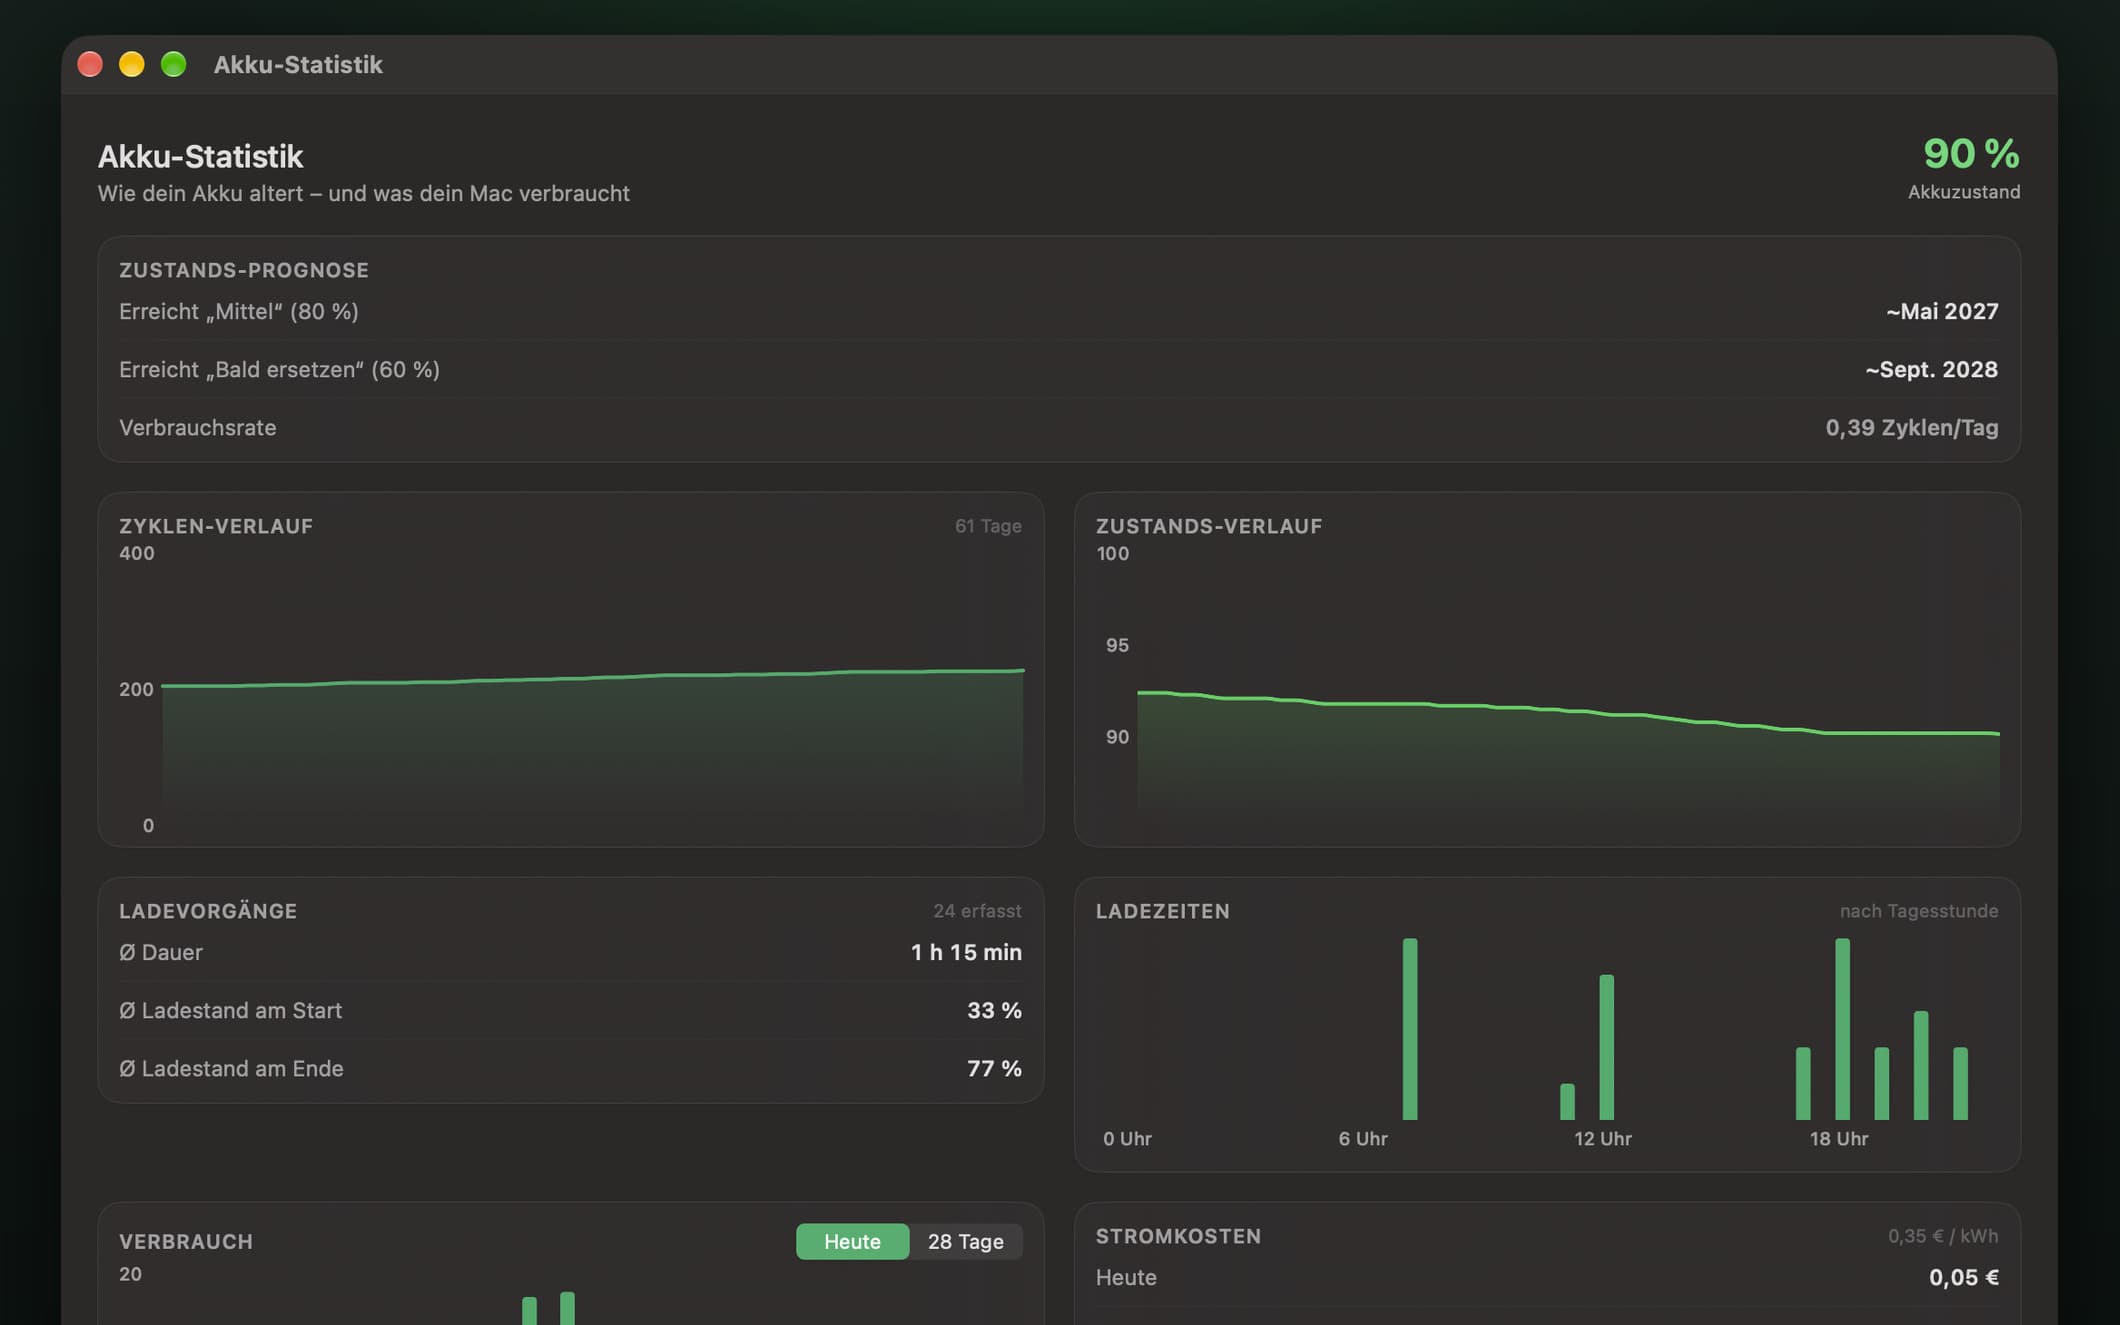Image resolution: width=2120 pixels, height=1325 pixels.
Task: Click the 6 Uhr axis label
Action: (1363, 1139)
